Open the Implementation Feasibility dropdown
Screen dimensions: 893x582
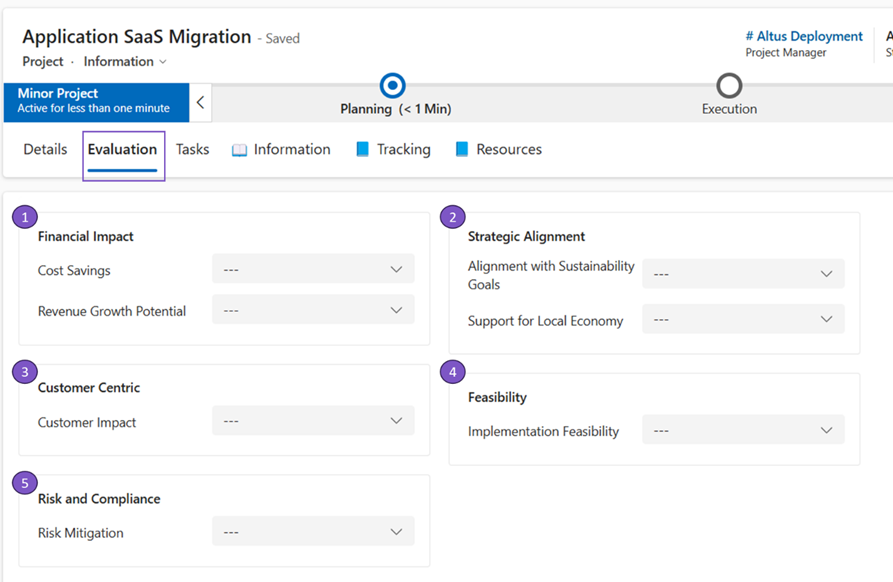point(743,430)
